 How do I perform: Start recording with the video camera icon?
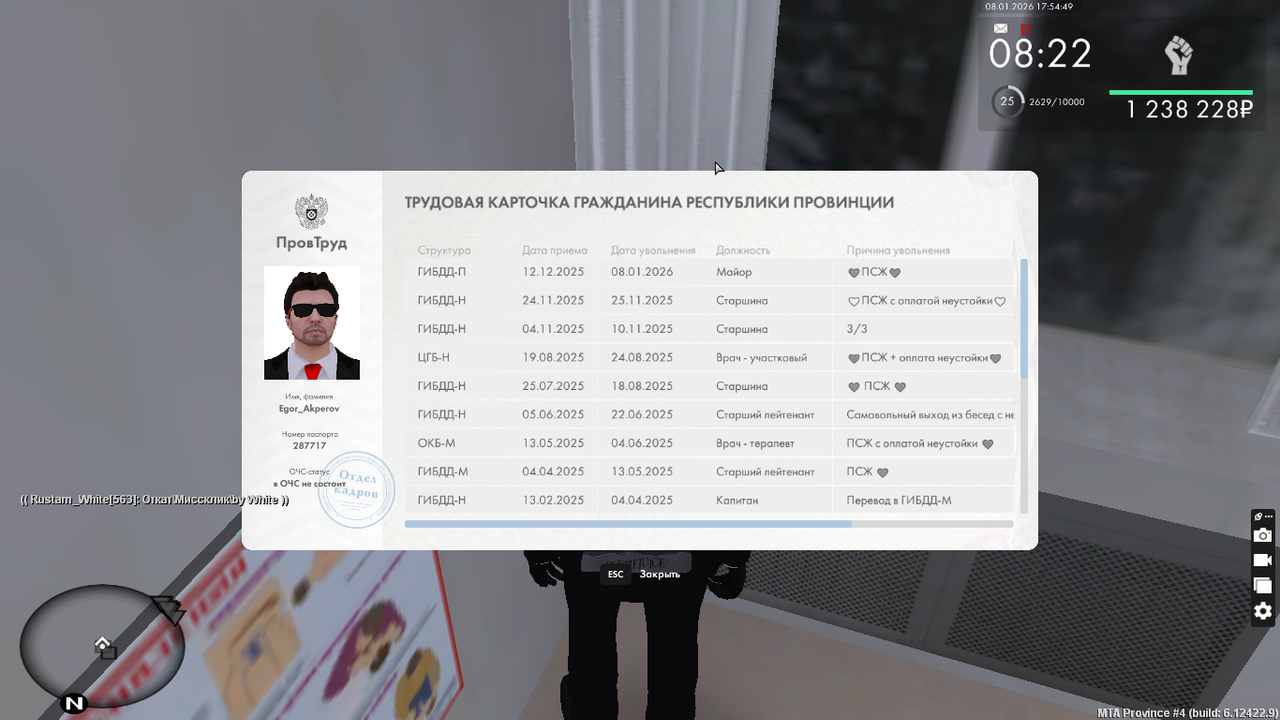click(1263, 560)
